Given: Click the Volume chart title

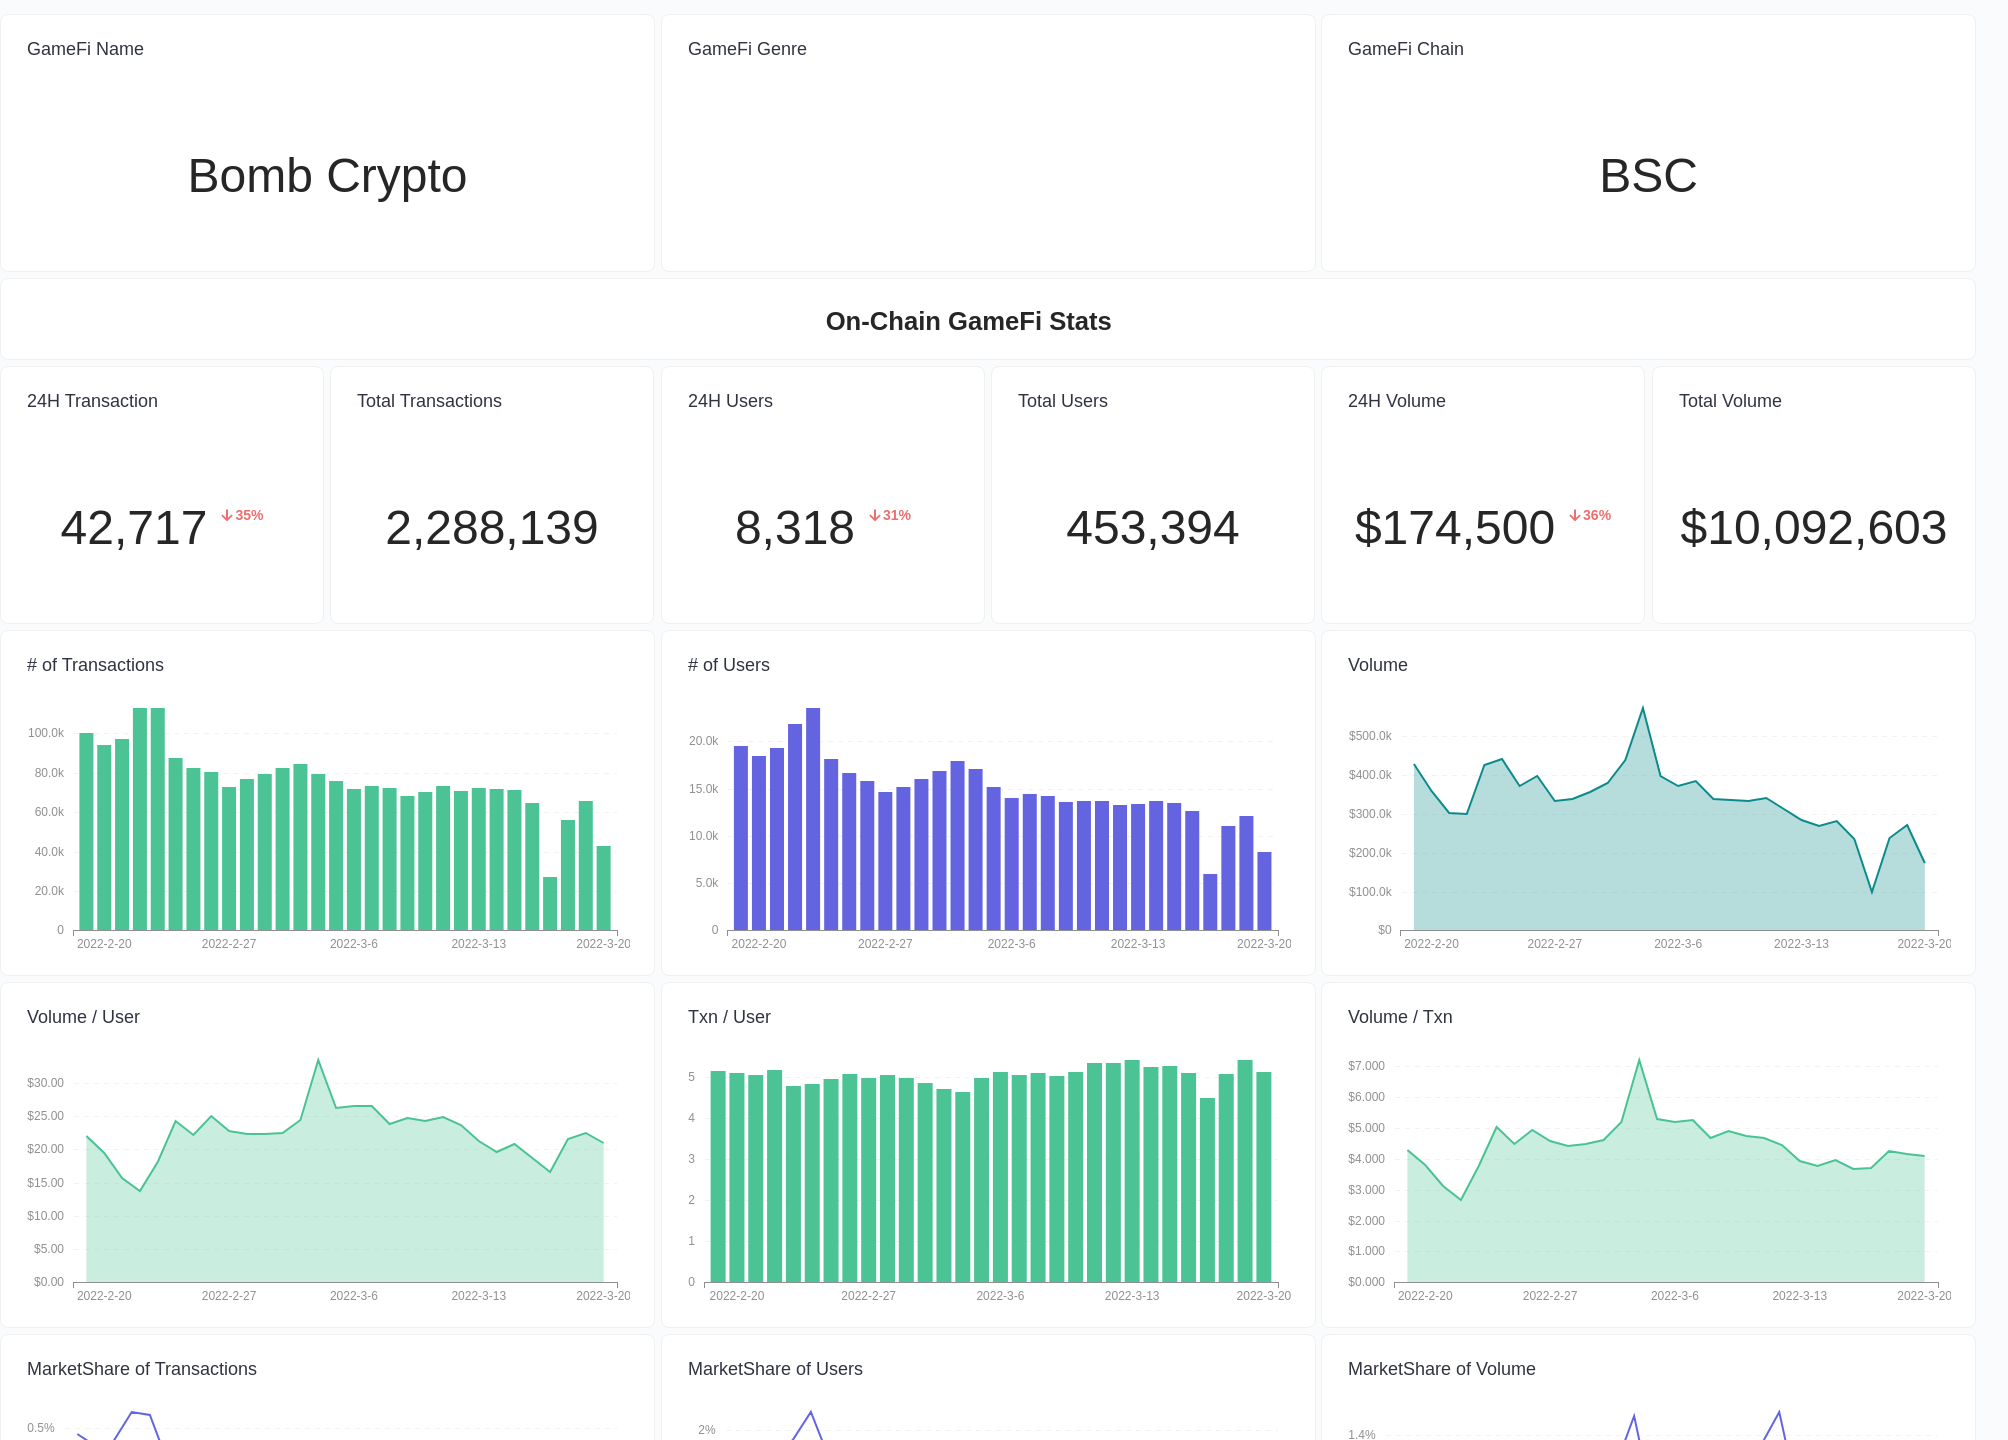Looking at the screenshot, I should pyautogui.click(x=1377, y=665).
